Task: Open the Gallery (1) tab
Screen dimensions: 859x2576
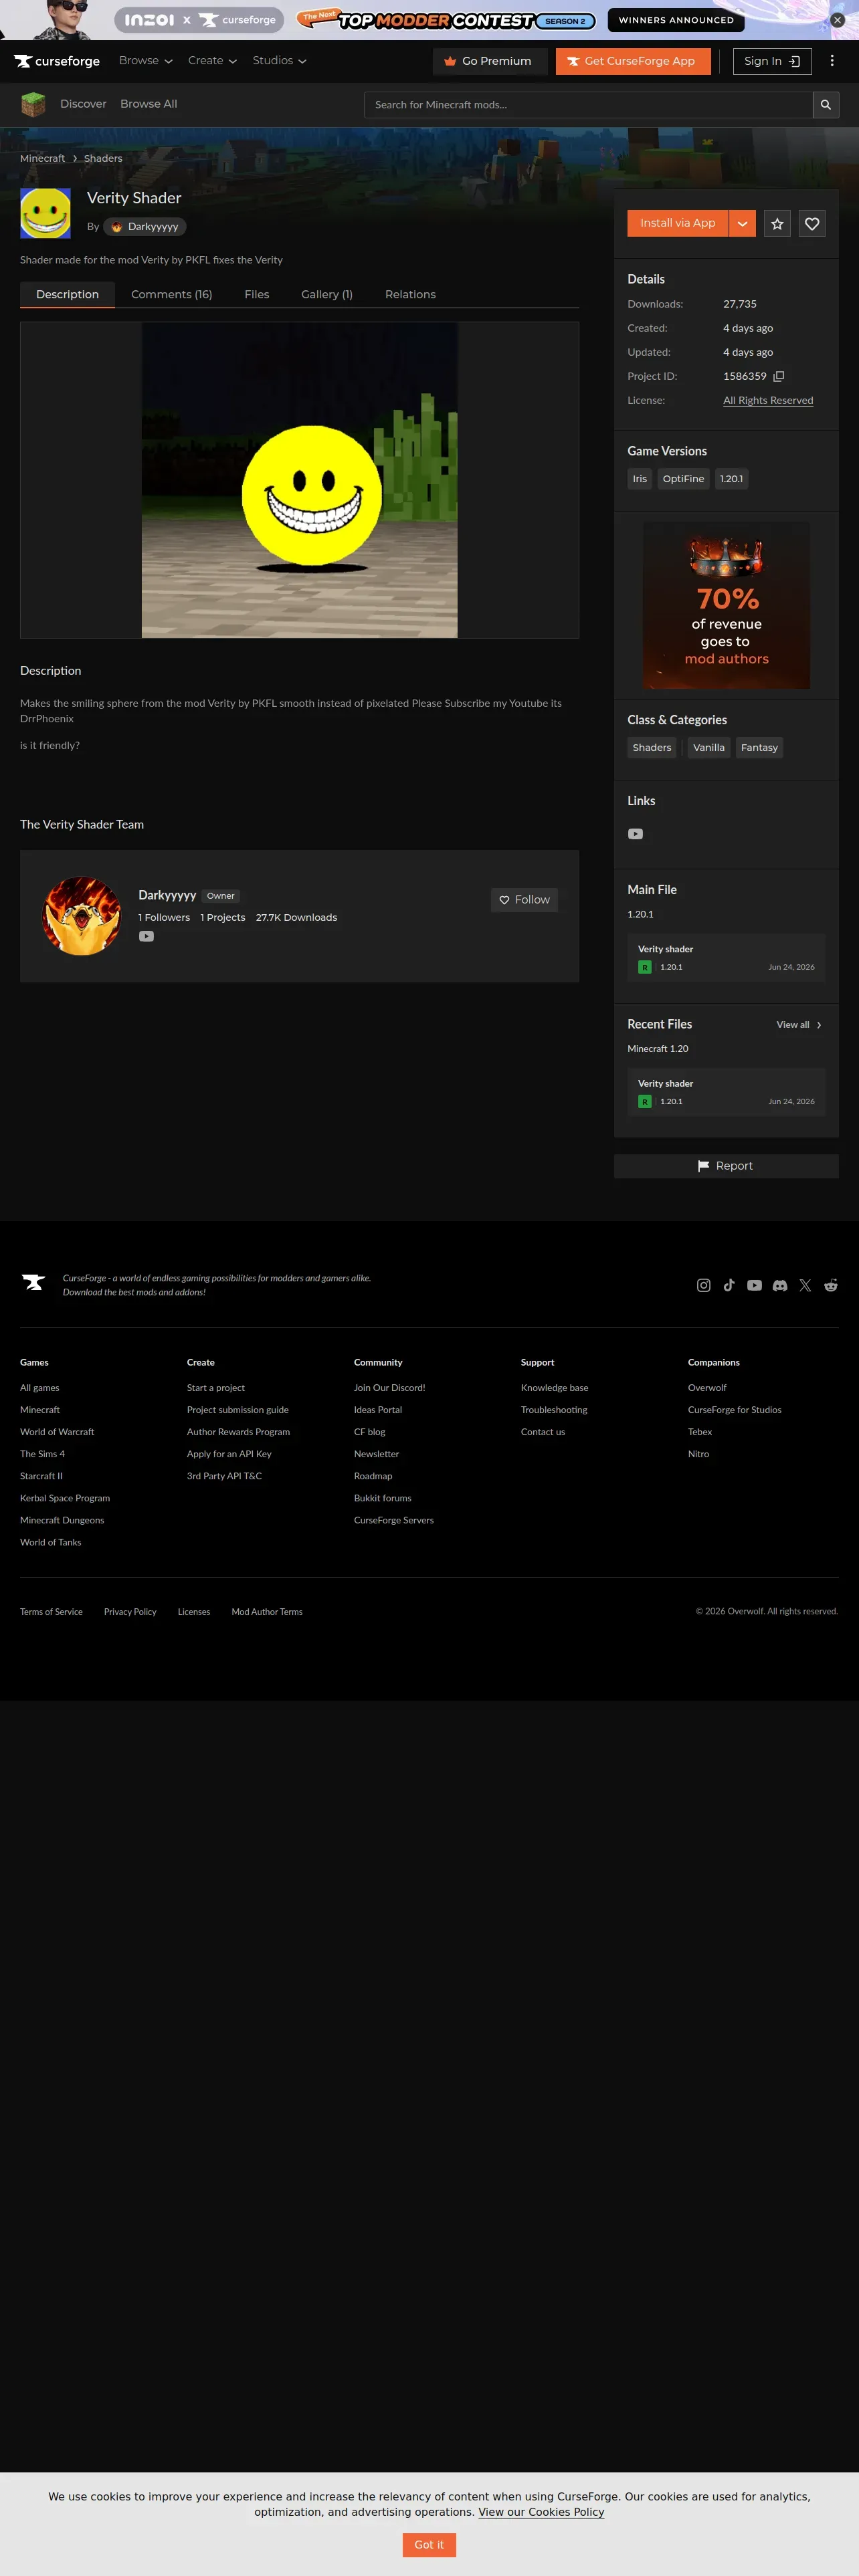Action: point(327,295)
